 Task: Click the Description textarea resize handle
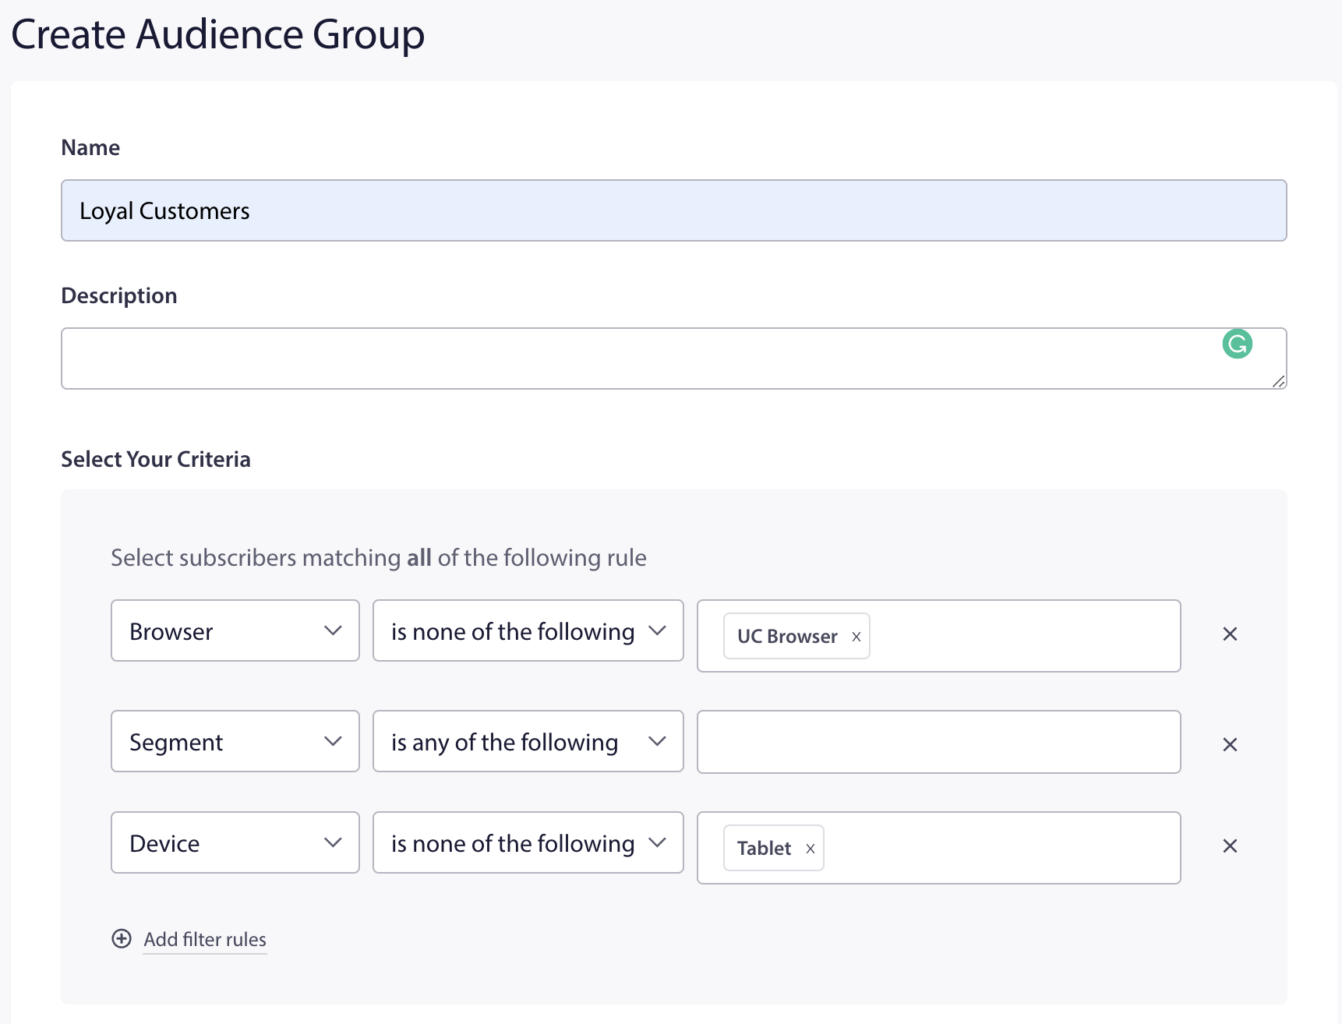(1278, 381)
